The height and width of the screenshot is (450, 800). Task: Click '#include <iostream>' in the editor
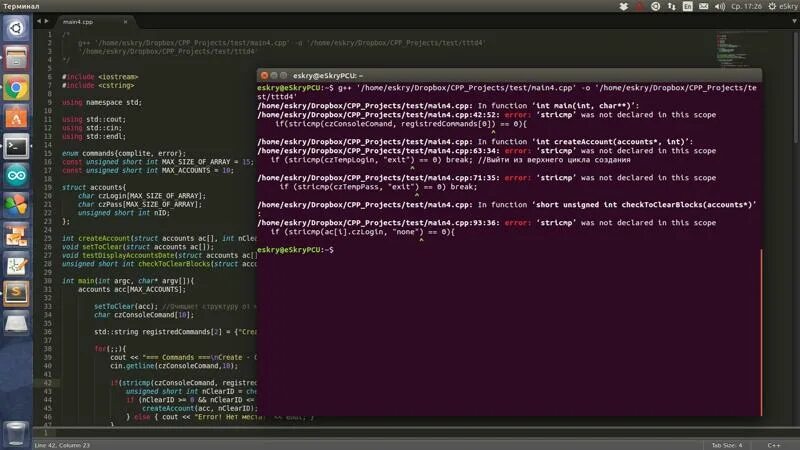[100, 77]
